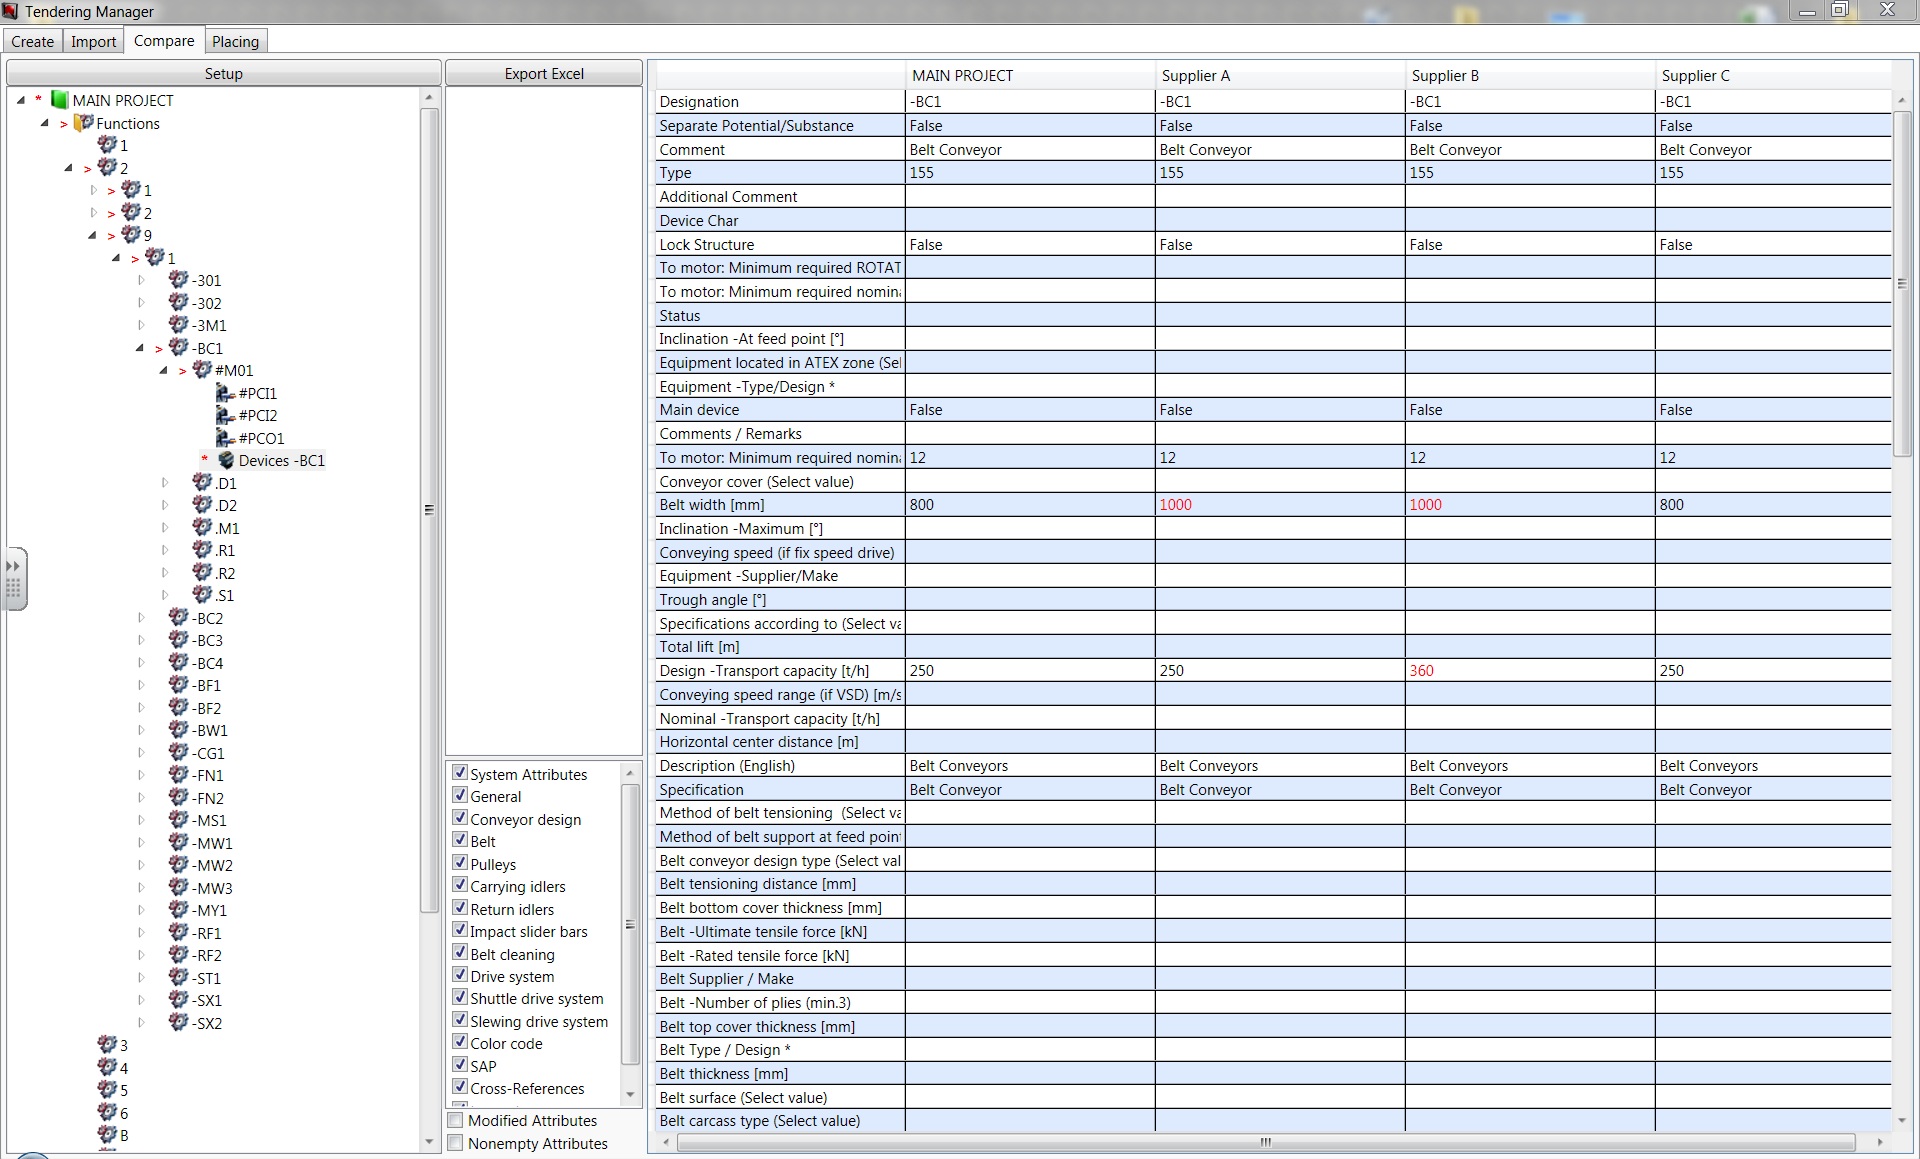Collapse the -BC1 tree node
This screenshot has width=1920, height=1159.
[141, 348]
